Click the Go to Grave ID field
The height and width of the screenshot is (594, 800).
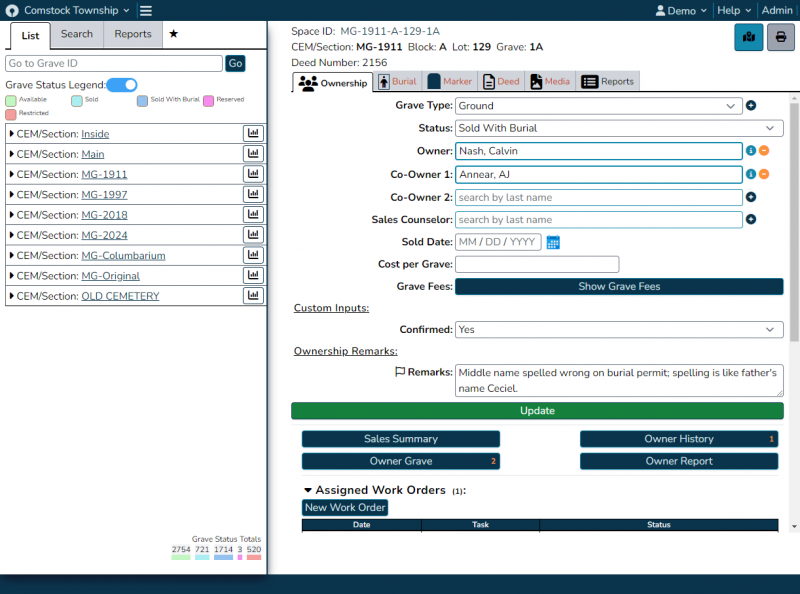[x=114, y=63]
